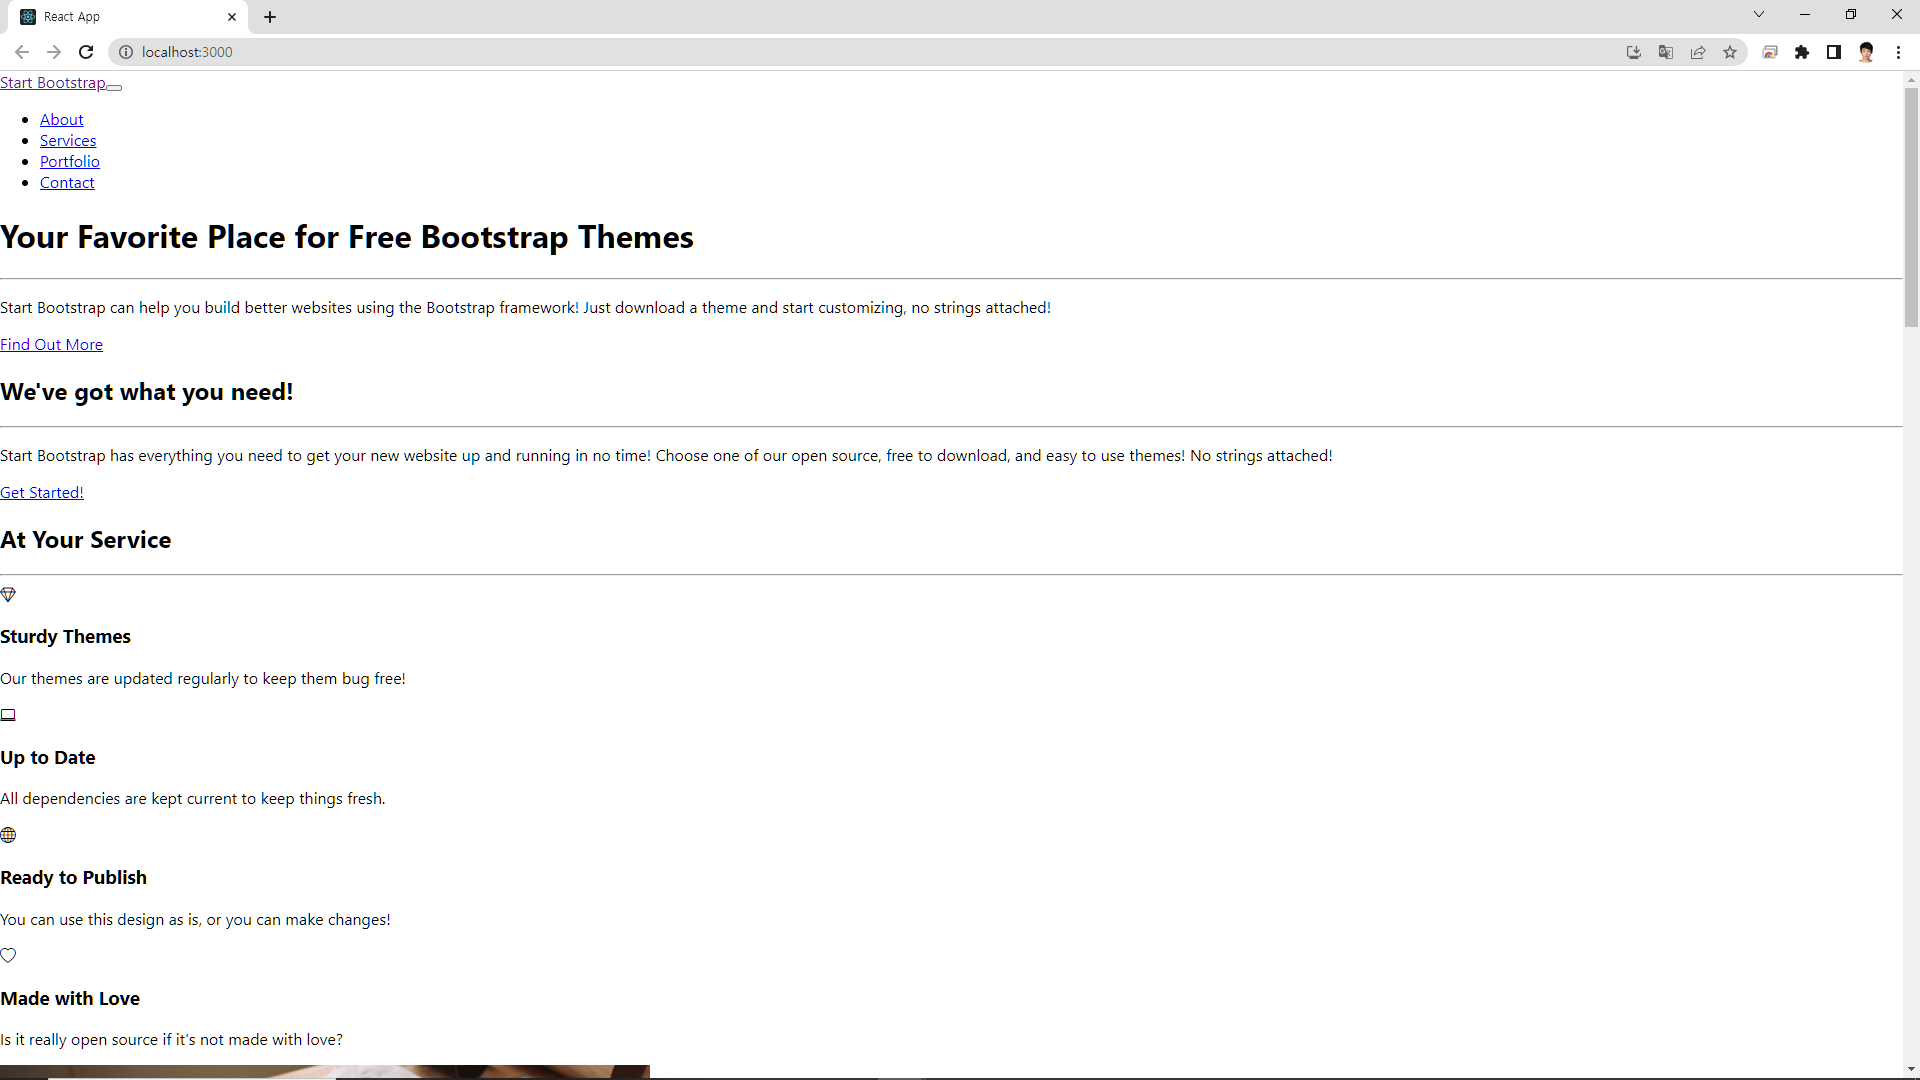Go to the About nav link
Viewport: 1920px width, 1080px height.
pyautogui.click(x=62, y=120)
